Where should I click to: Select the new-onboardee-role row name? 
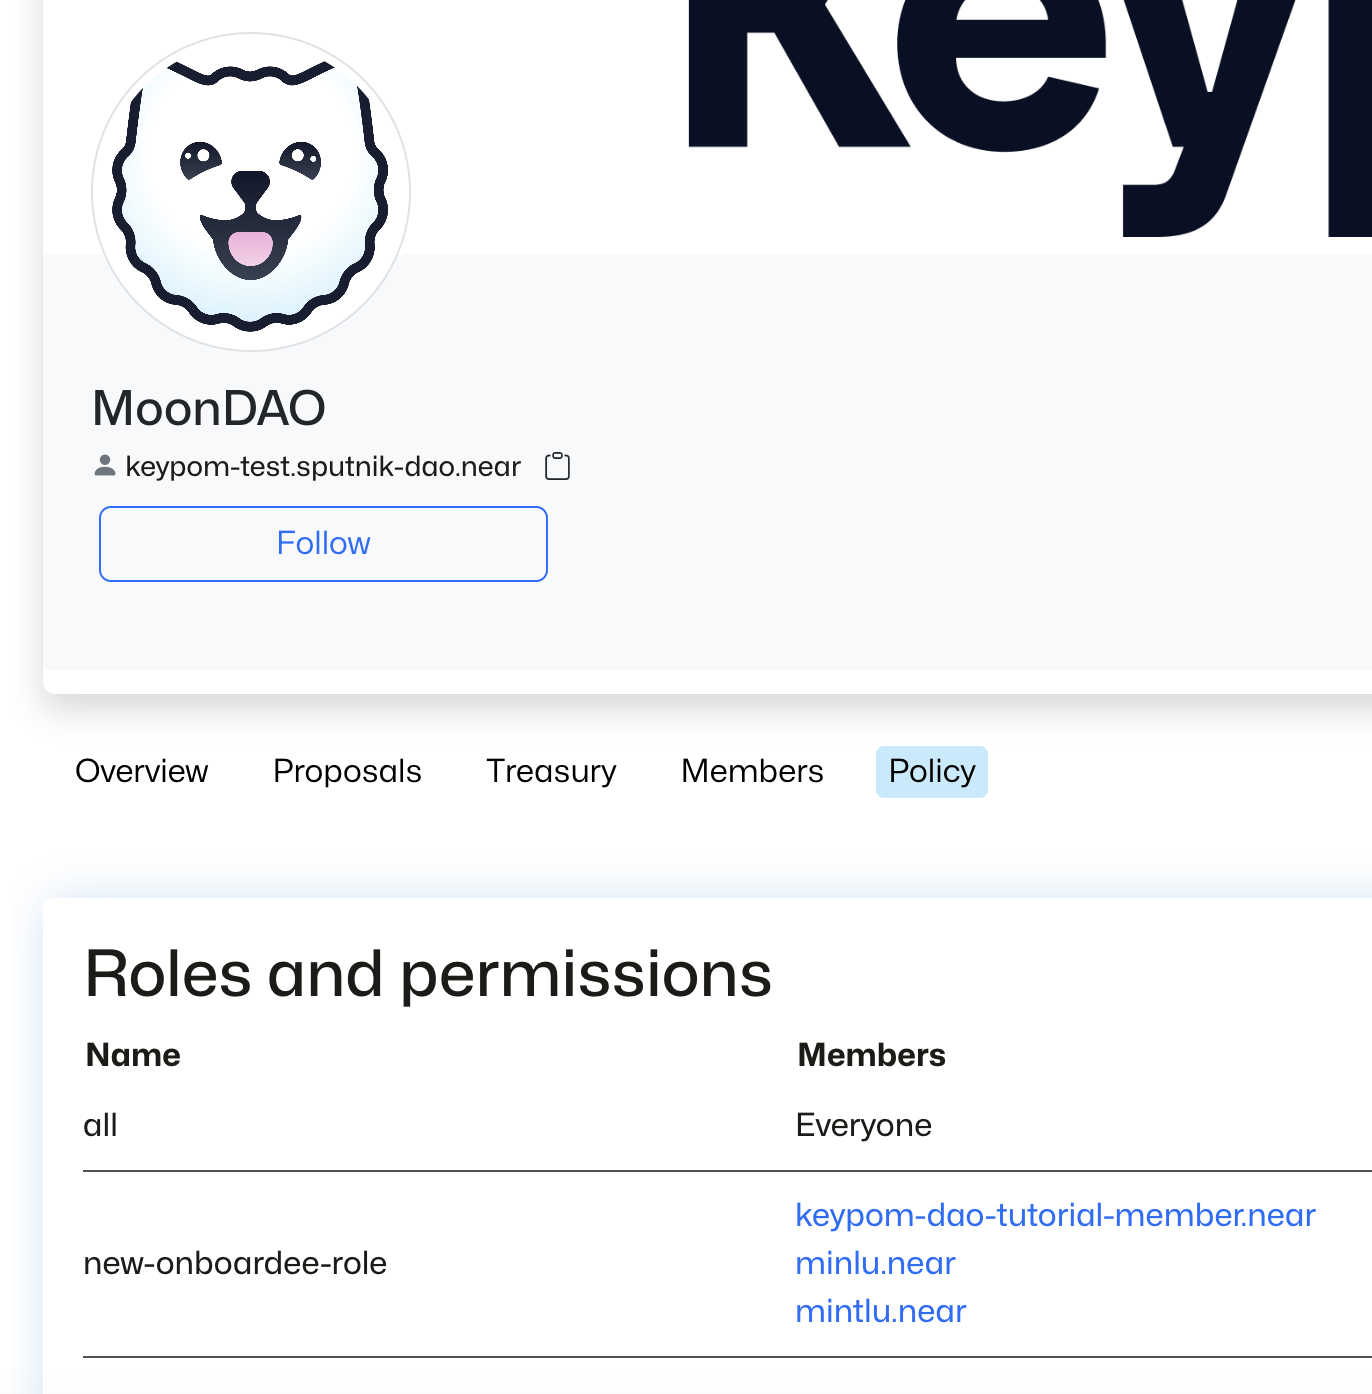click(235, 1263)
